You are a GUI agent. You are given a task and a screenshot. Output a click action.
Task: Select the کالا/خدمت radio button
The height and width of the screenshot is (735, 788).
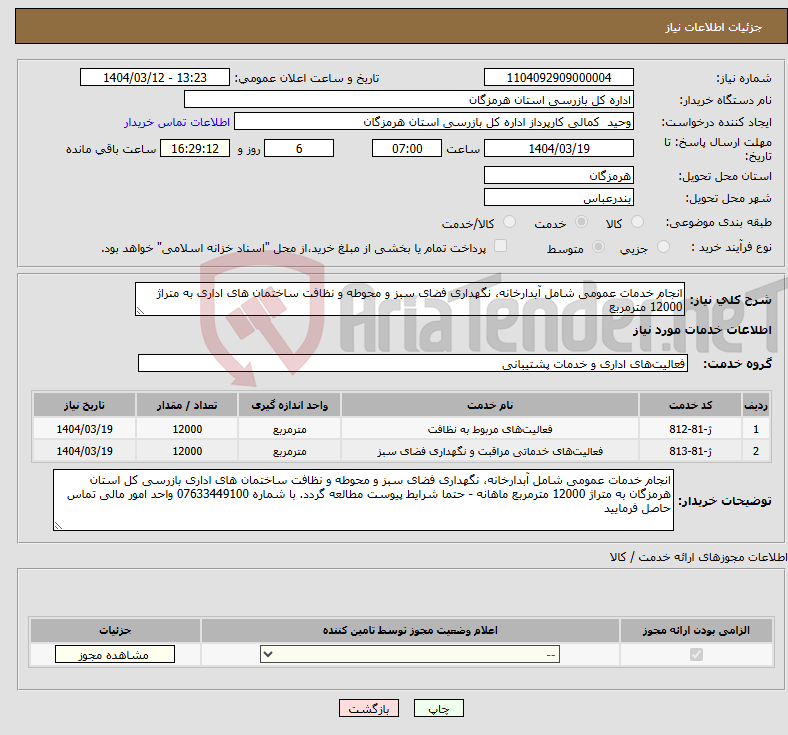point(509,222)
